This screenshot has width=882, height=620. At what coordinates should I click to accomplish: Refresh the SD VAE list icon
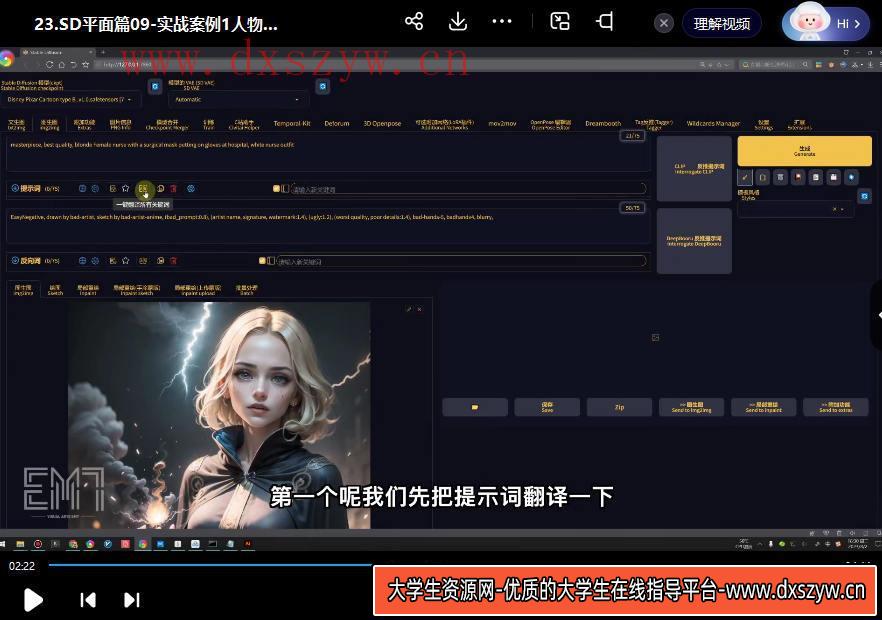coord(322,87)
